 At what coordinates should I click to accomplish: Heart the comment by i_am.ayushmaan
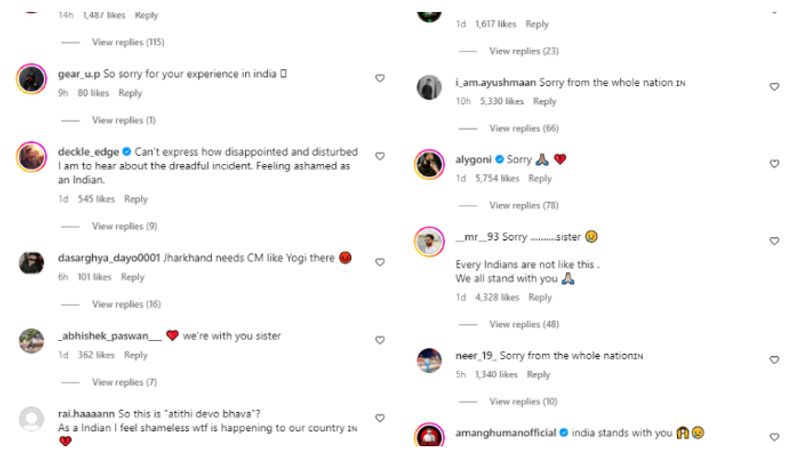click(x=774, y=87)
